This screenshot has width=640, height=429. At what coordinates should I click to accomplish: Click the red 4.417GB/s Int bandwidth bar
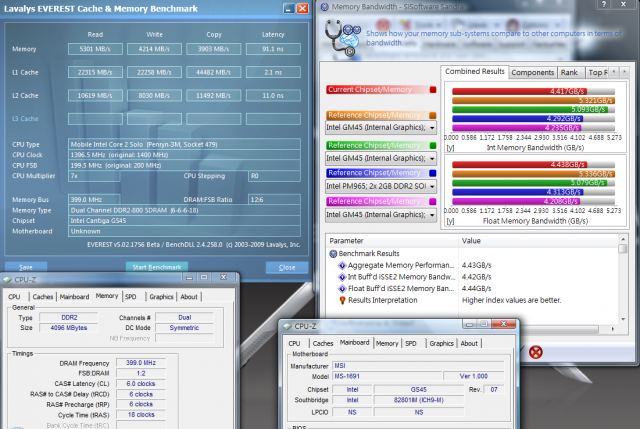(519, 91)
